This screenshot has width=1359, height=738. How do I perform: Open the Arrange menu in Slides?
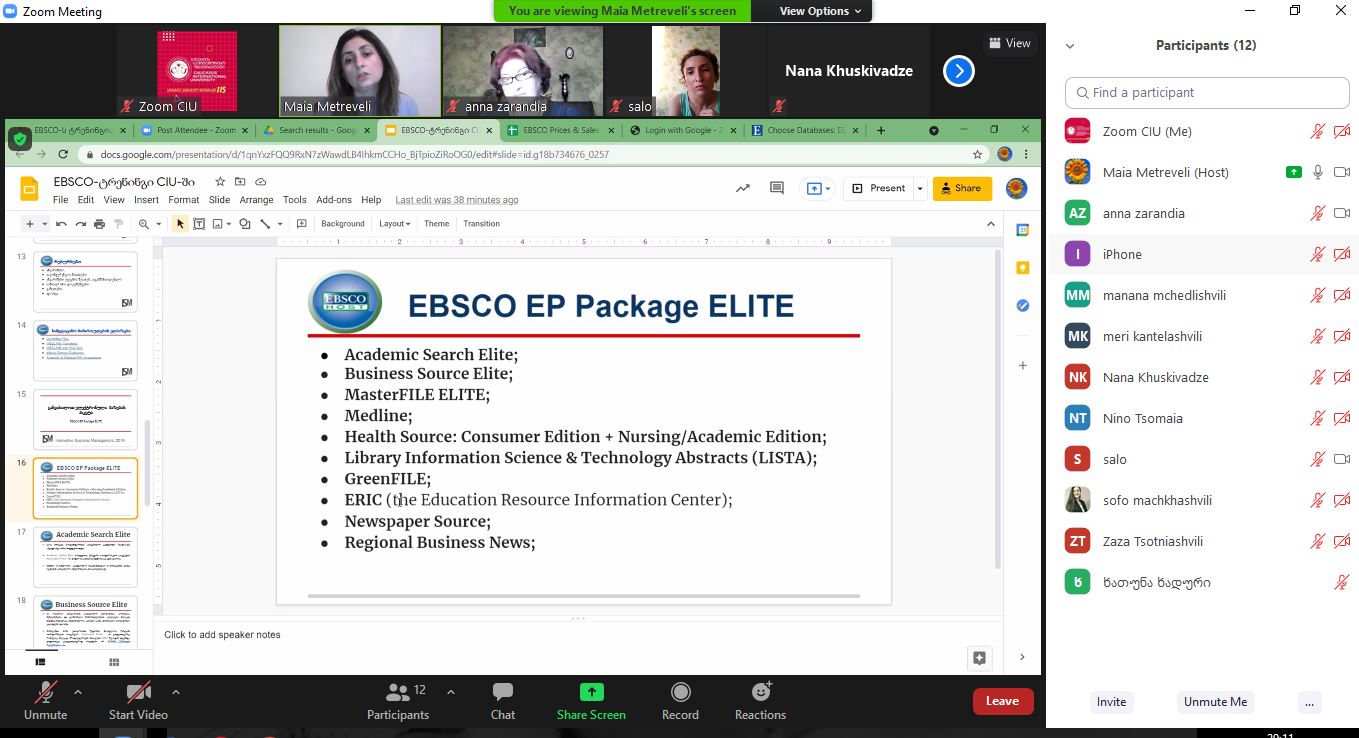(x=257, y=200)
